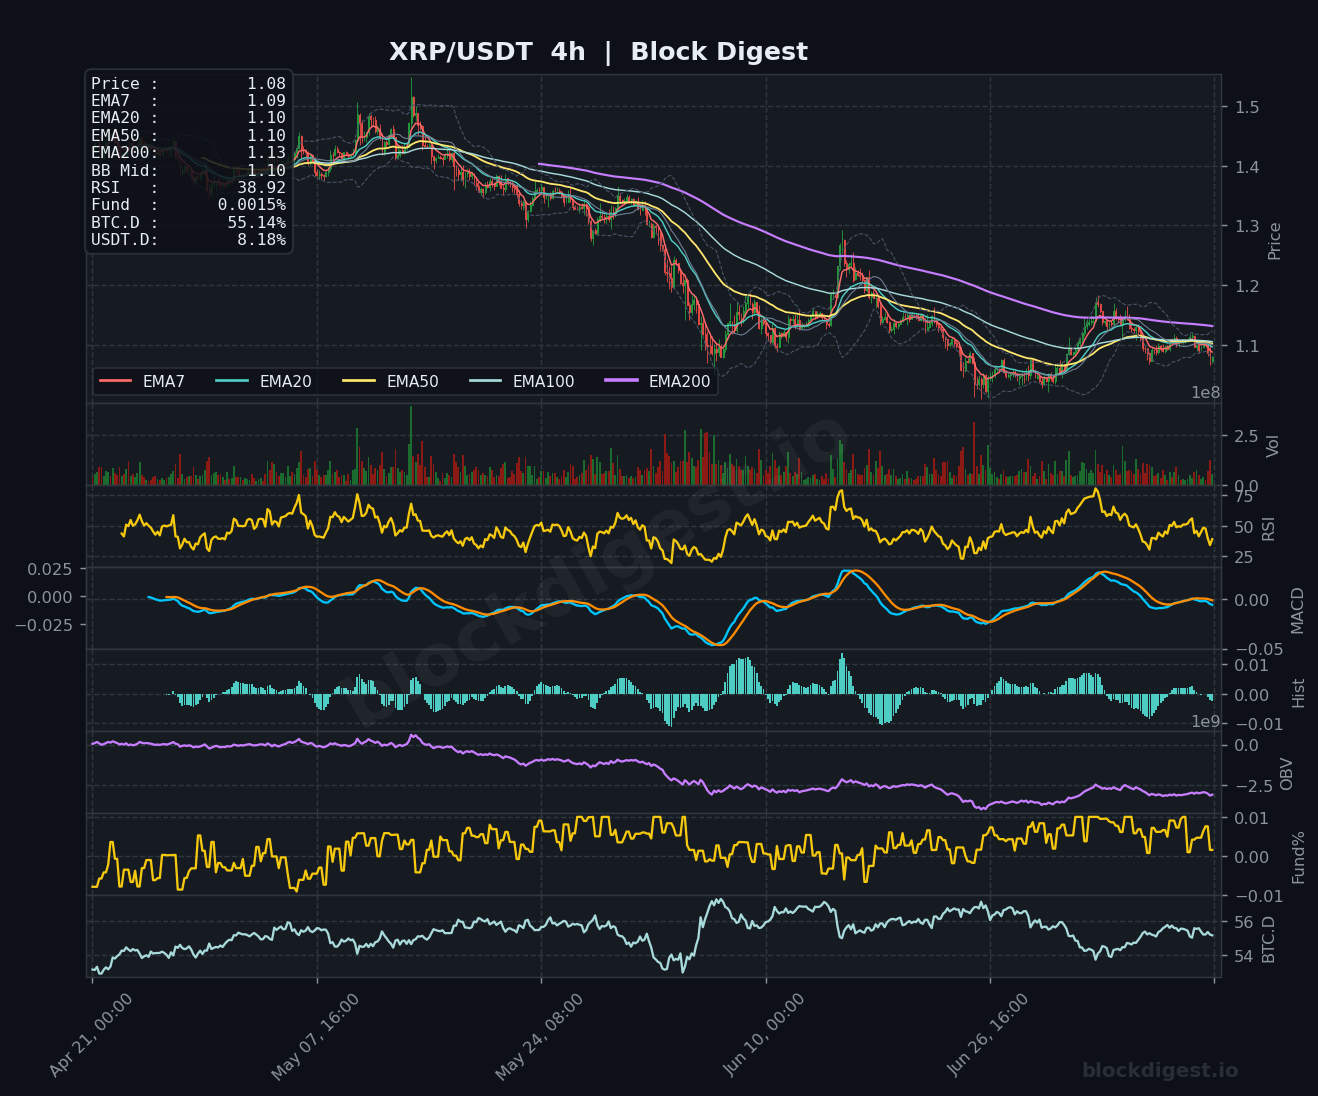Click the Jun 26, 16:00 date label
This screenshot has height=1096, width=1318.
pos(988,1036)
